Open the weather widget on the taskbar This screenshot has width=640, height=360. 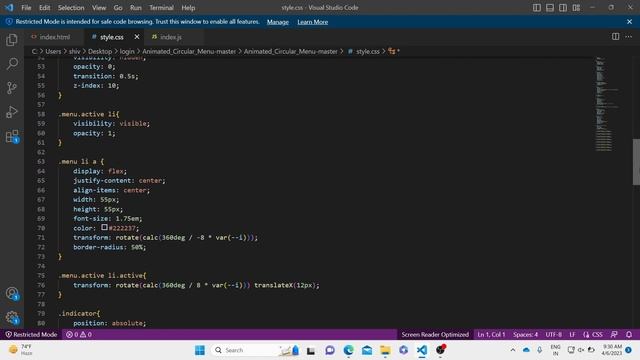point(20,350)
